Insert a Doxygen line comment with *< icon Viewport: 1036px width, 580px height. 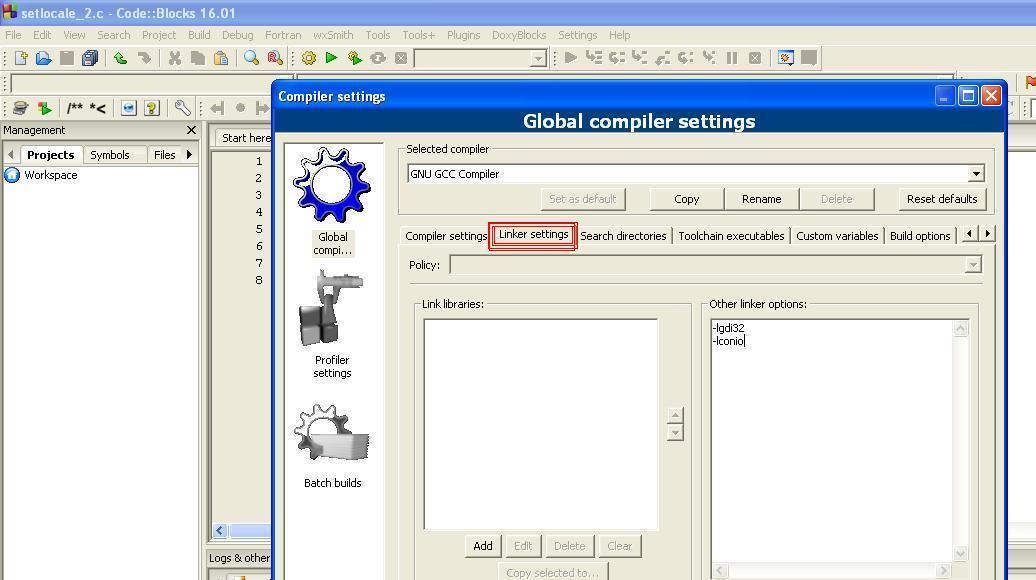98,108
